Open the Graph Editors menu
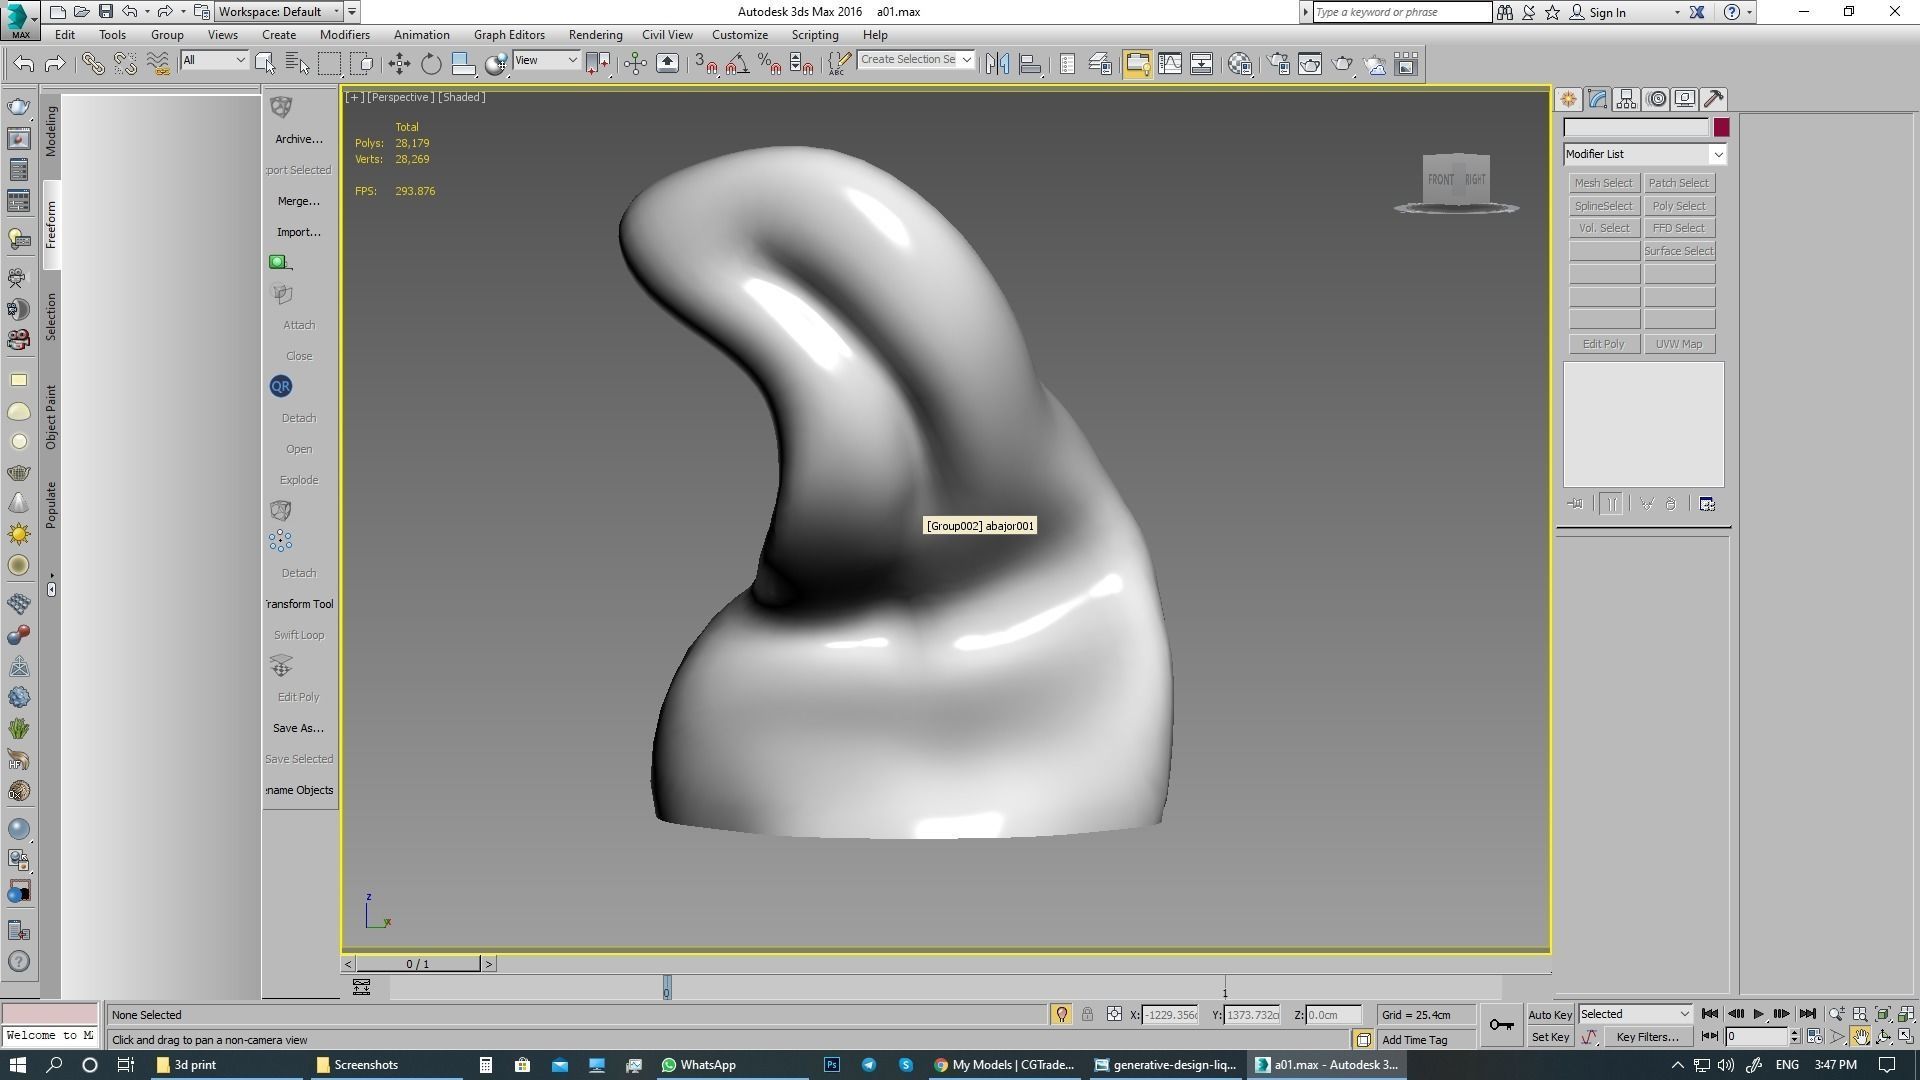Viewport: 1920px width, 1080px height. (509, 35)
